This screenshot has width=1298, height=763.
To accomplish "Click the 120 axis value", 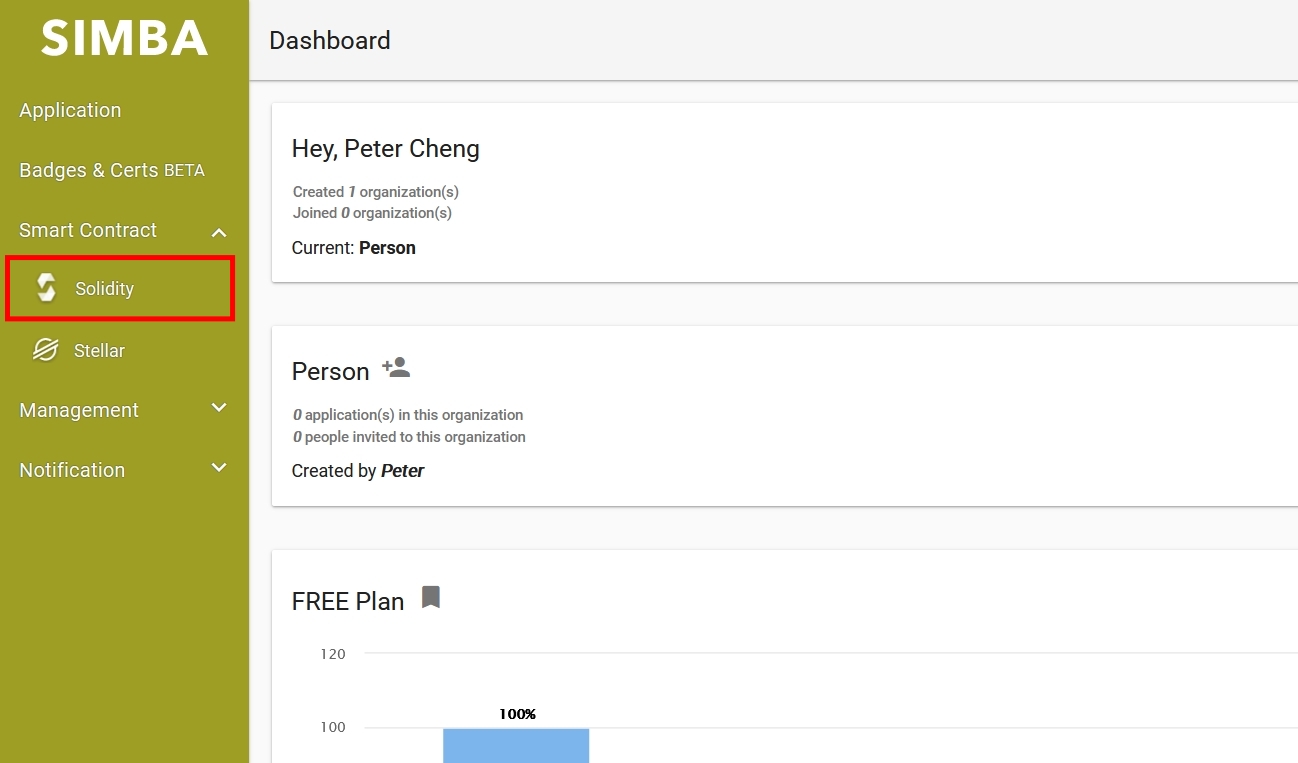I will point(333,654).
